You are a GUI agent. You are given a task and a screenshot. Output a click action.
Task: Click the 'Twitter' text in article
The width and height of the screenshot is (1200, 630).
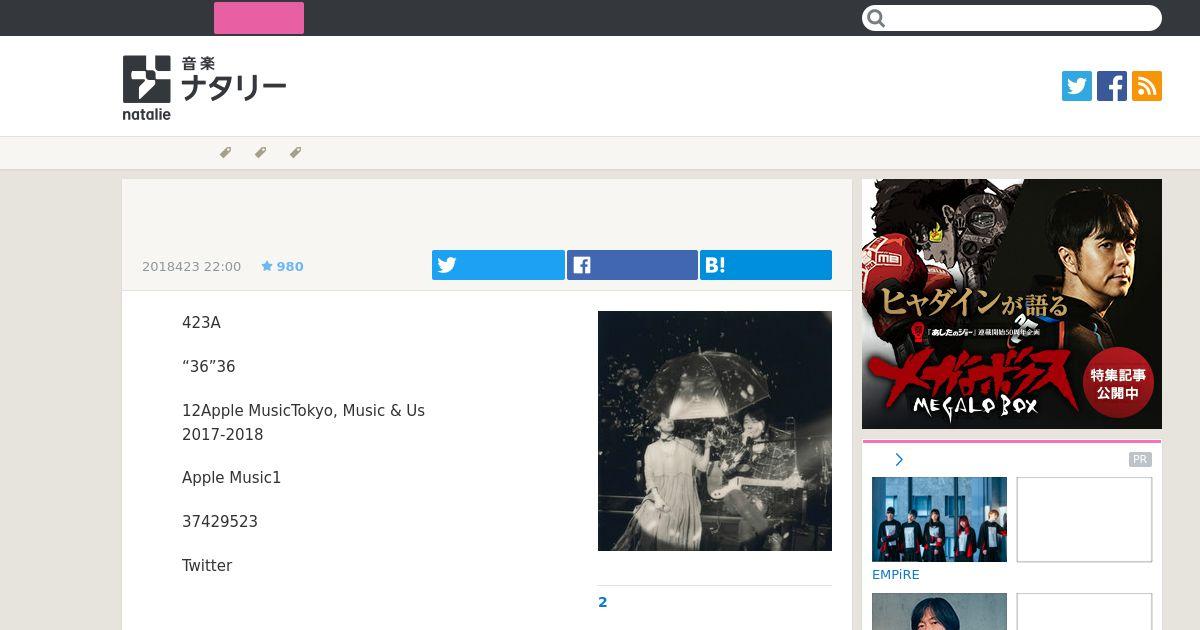[207, 566]
